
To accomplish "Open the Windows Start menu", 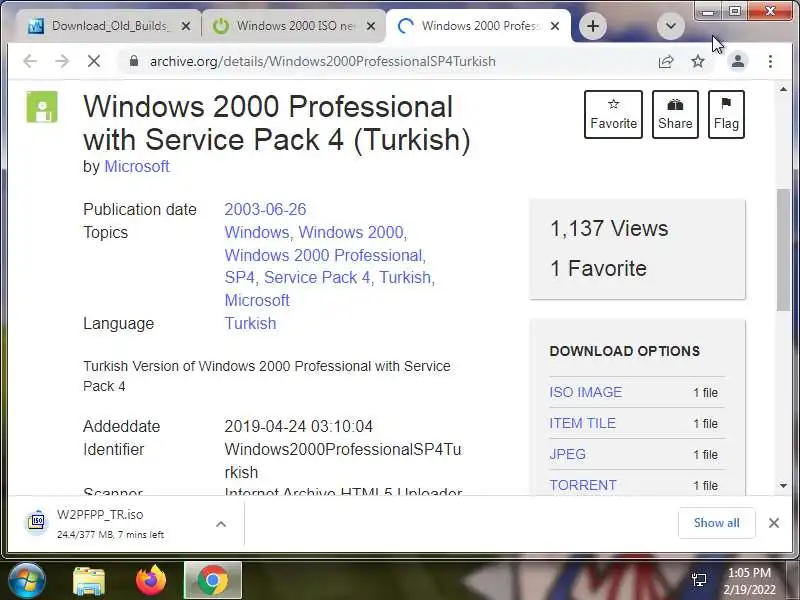I will coord(27,581).
